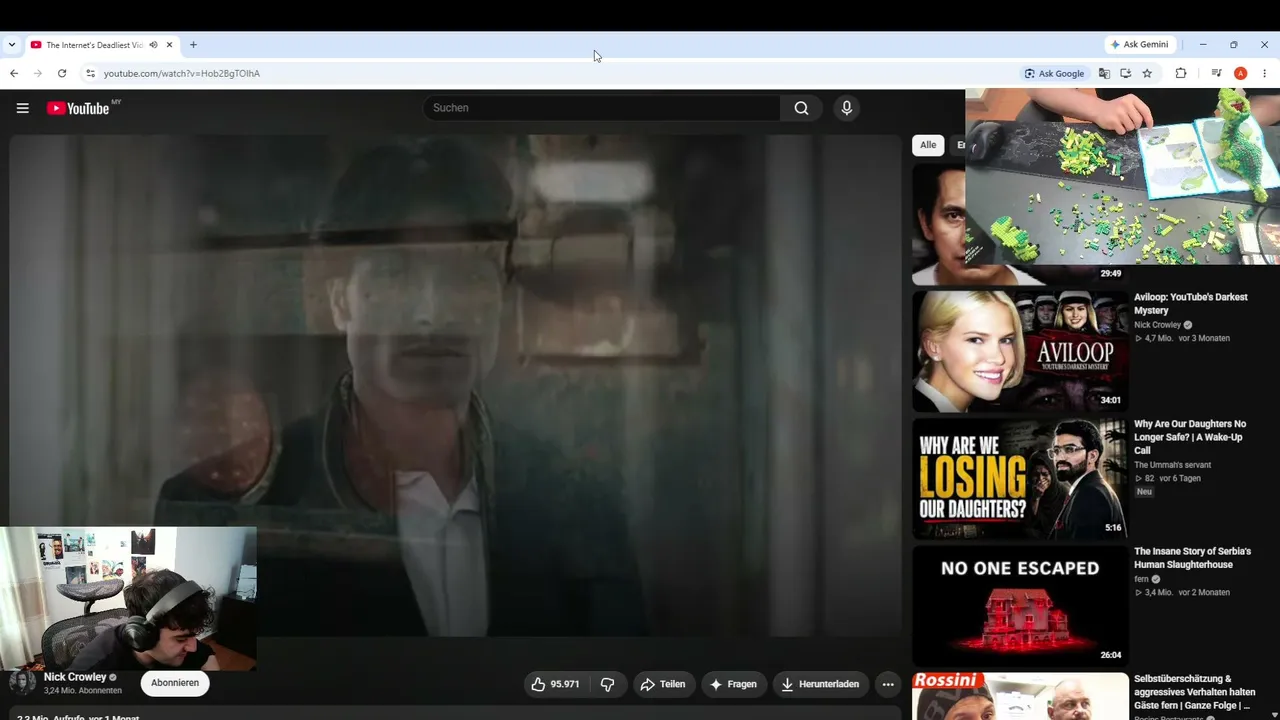The height and width of the screenshot is (720, 1280).
Task: Focus the Suchen search field
Action: coord(602,108)
